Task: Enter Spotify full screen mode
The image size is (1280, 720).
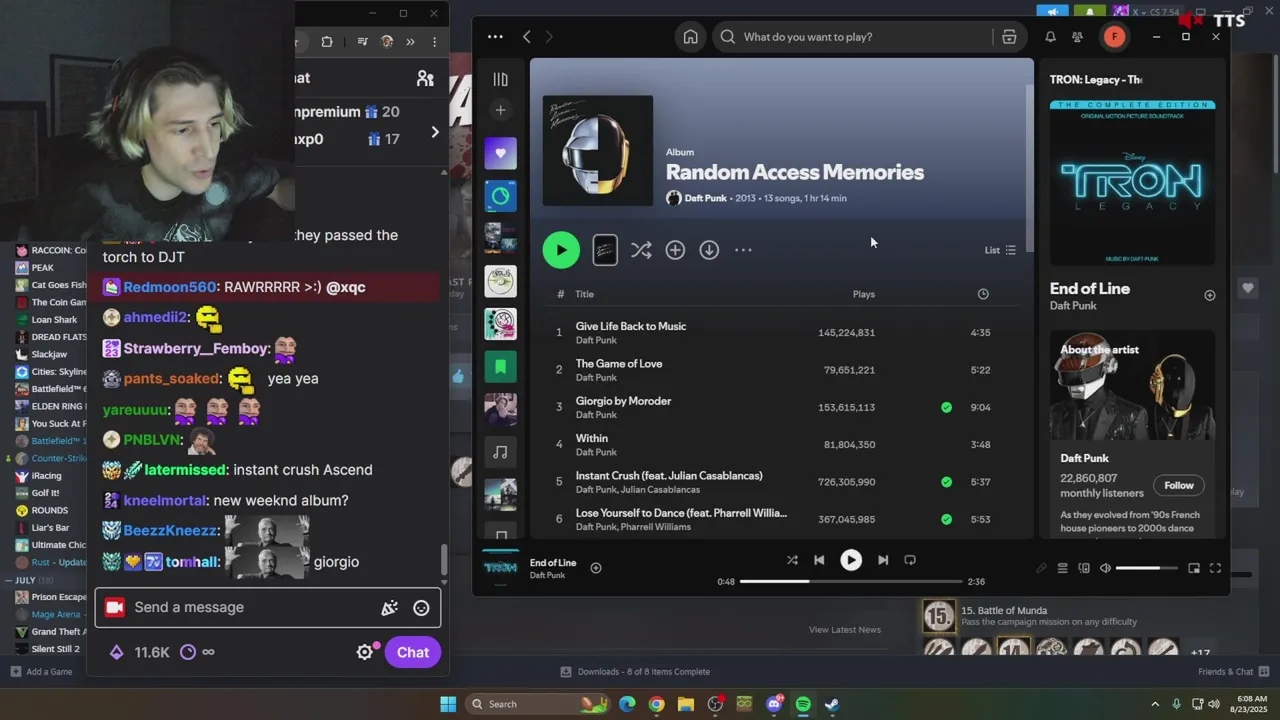Action: [x=1215, y=568]
